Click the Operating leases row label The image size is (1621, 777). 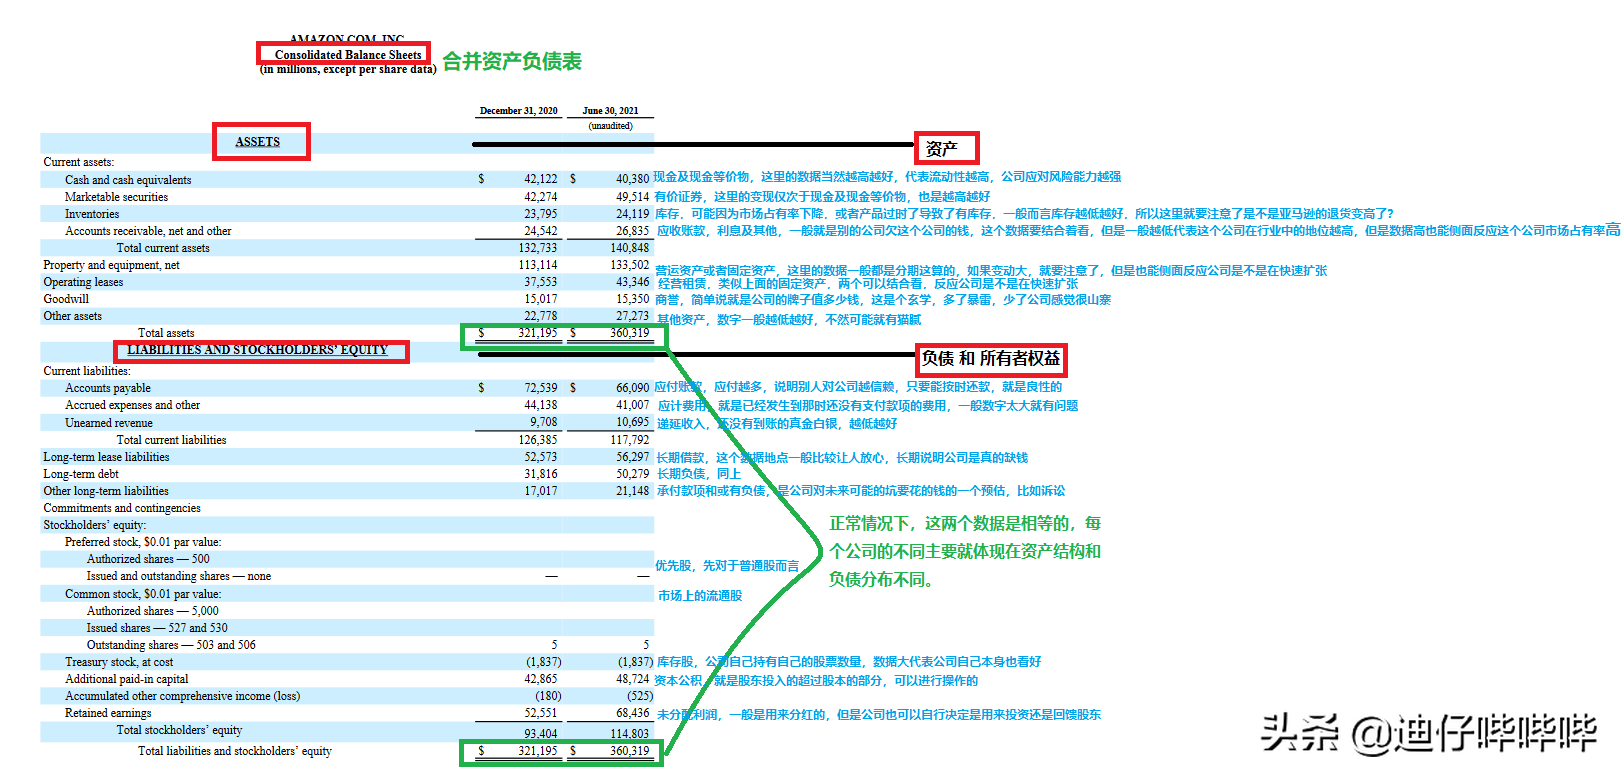click(x=83, y=282)
